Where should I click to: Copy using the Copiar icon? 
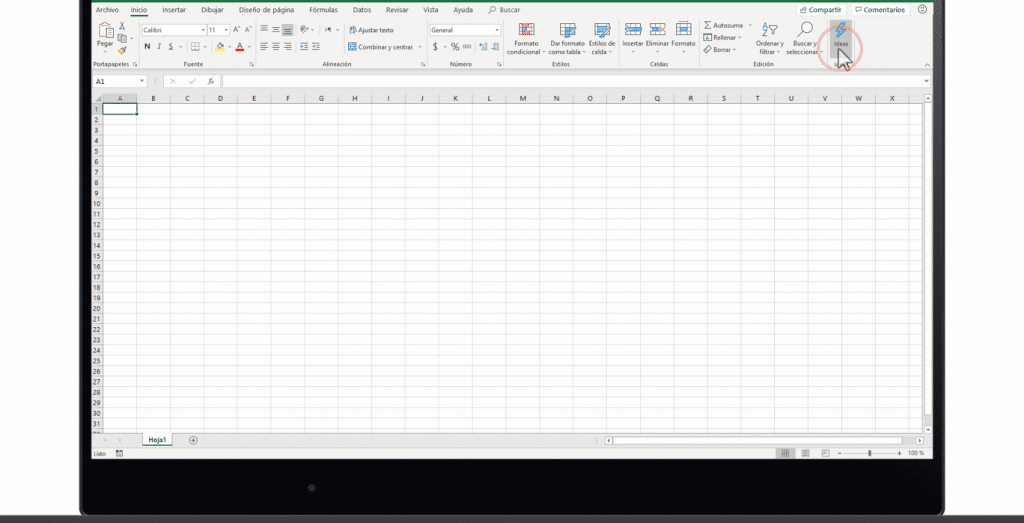coord(122,38)
